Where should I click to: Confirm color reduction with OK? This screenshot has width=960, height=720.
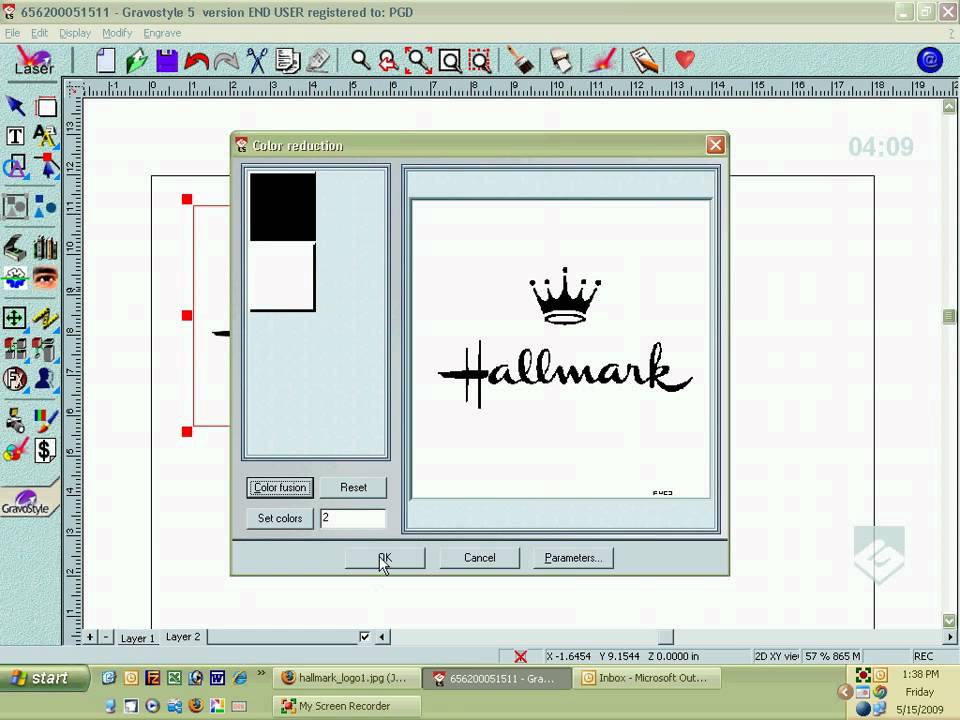tap(385, 558)
